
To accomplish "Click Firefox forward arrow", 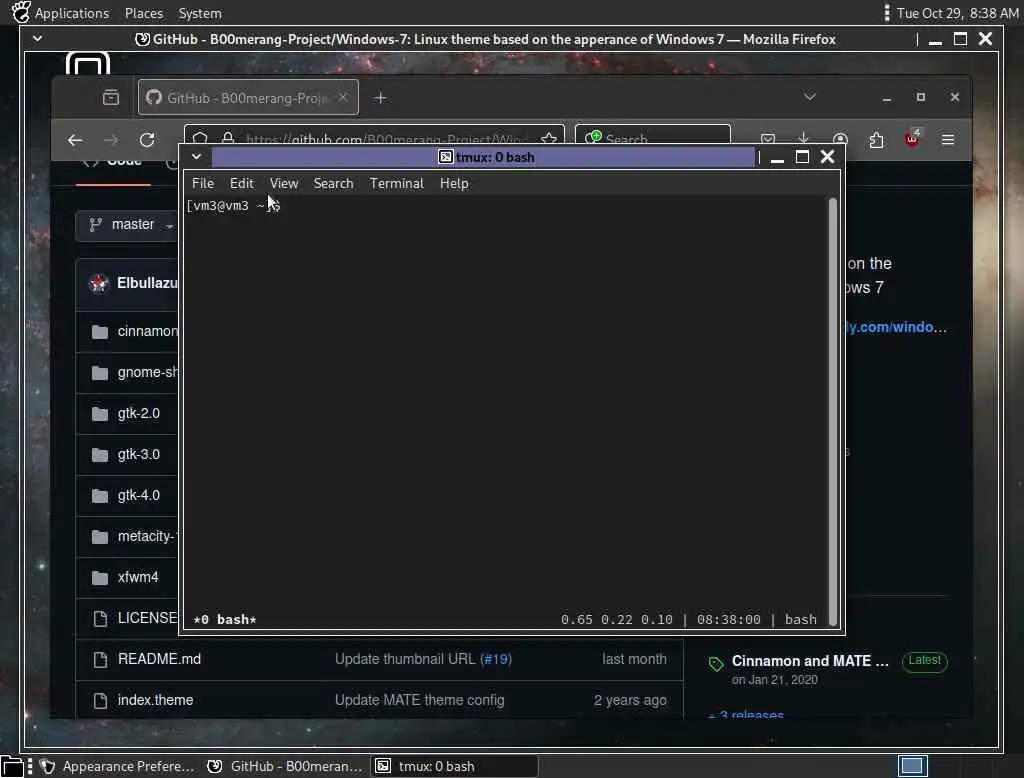I will [x=111, y=140].
